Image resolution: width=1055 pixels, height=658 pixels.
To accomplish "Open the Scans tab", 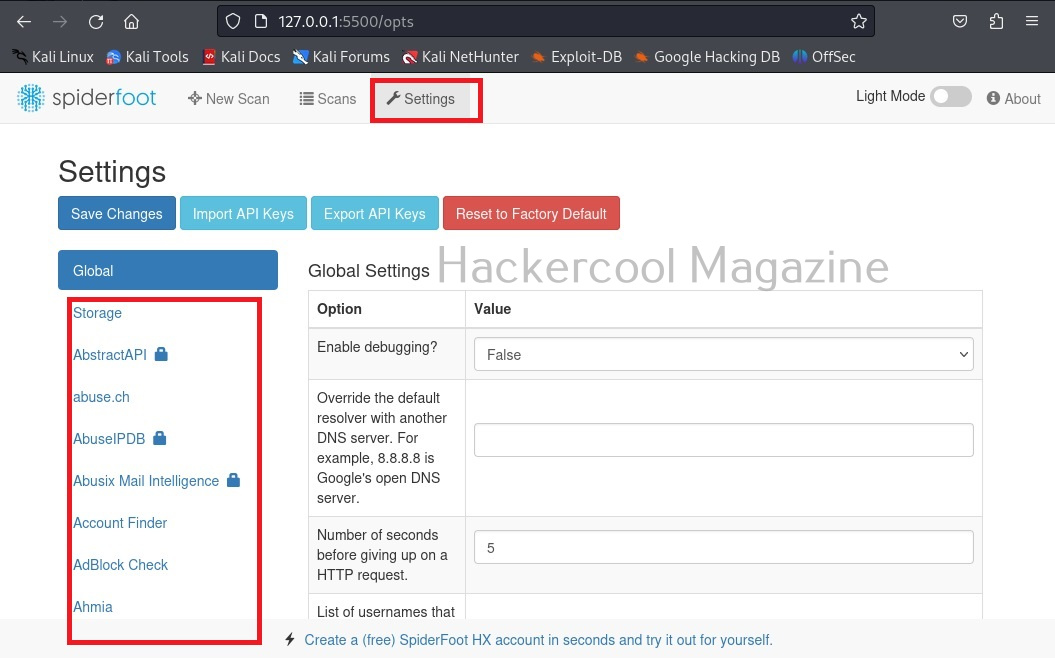I will (328, 99).
